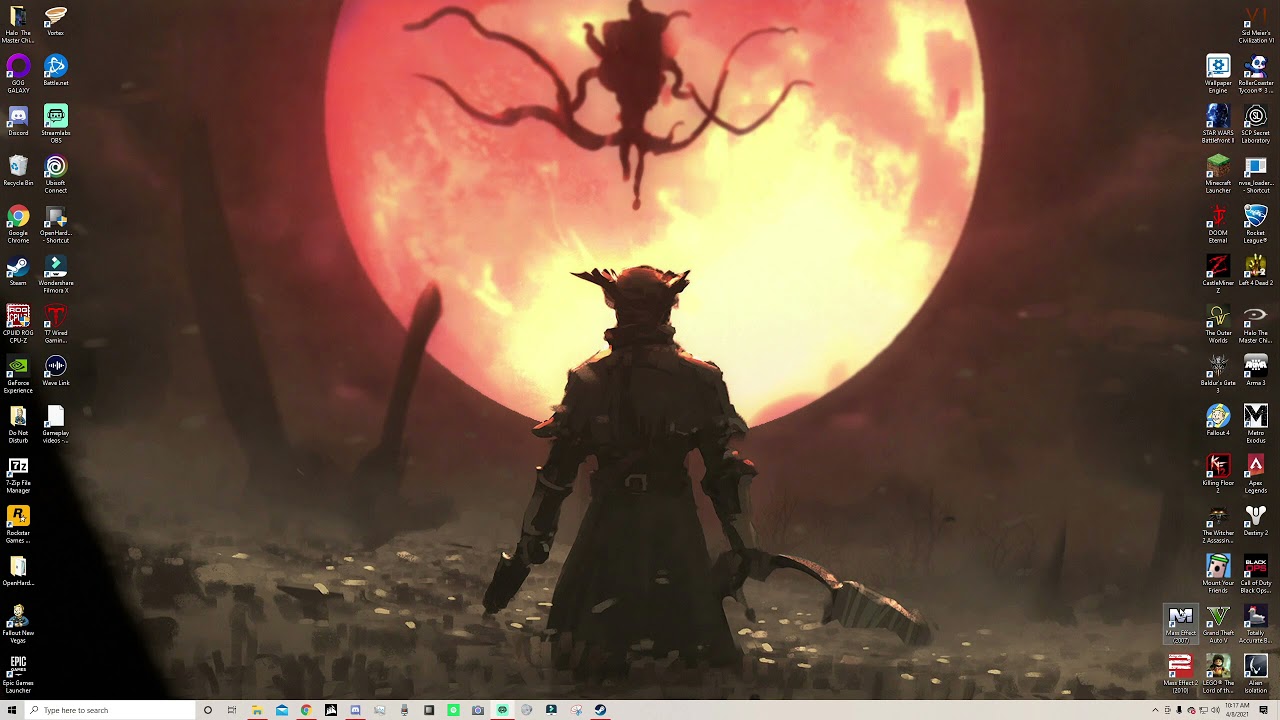Open the Epic Games Launcher
The width and height of the screenshot is (1280, 720).
18,675
